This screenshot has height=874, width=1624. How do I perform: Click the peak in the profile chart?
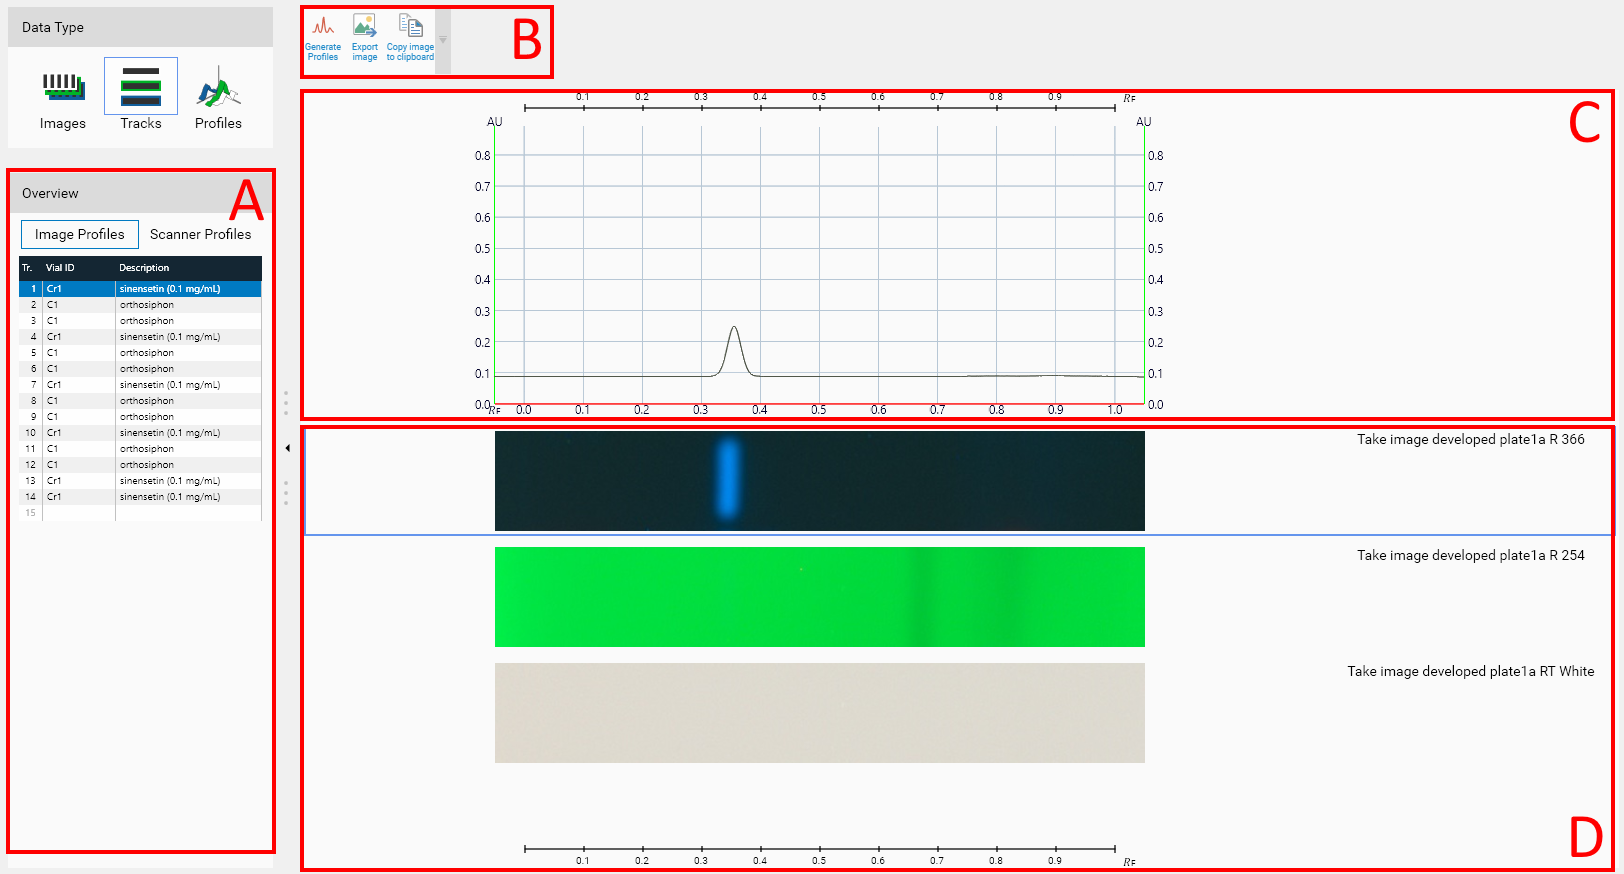(x=735, y=329)
